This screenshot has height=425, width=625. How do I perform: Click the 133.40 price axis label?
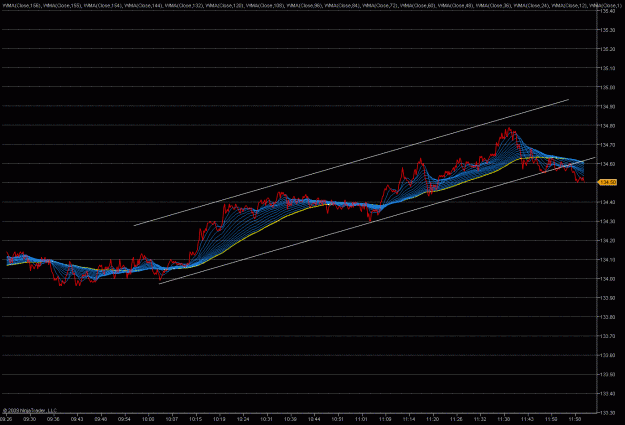click(x=607, y=394)
